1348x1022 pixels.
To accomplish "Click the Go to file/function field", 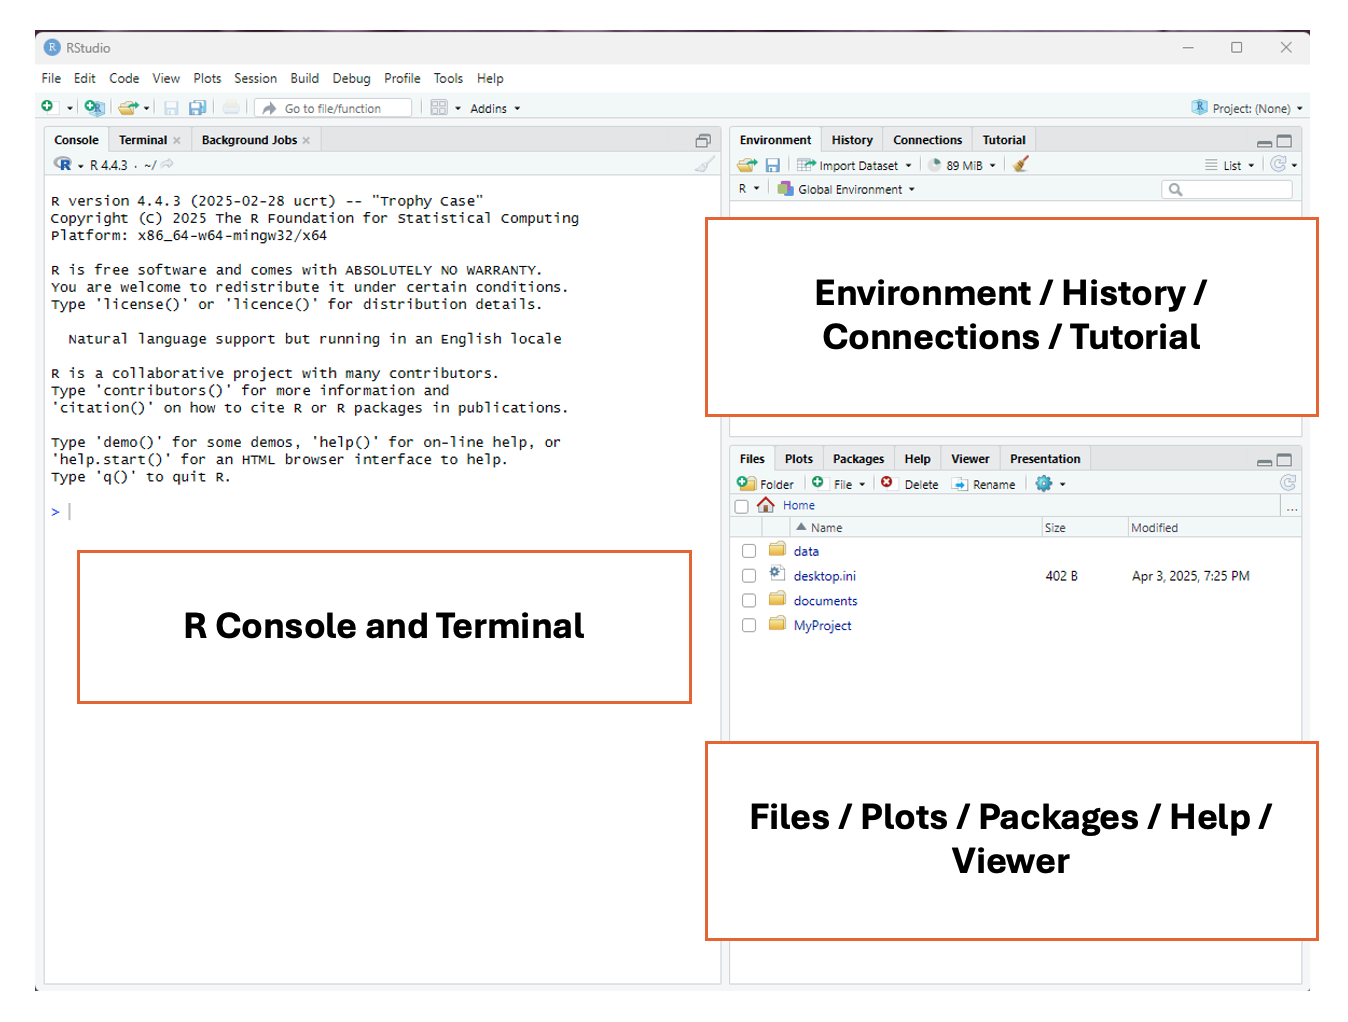I will [x=333, y=108].
